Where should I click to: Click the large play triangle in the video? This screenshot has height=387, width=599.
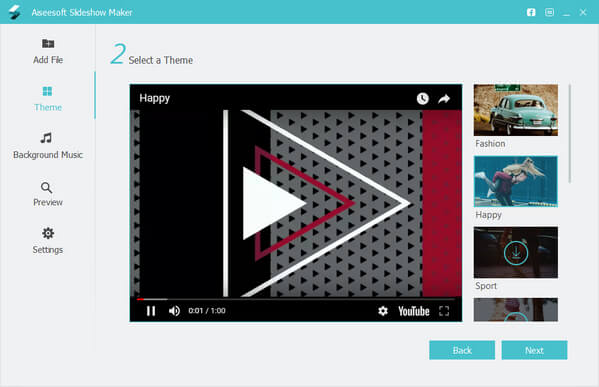pyautogui.click(x=274, y=203)
